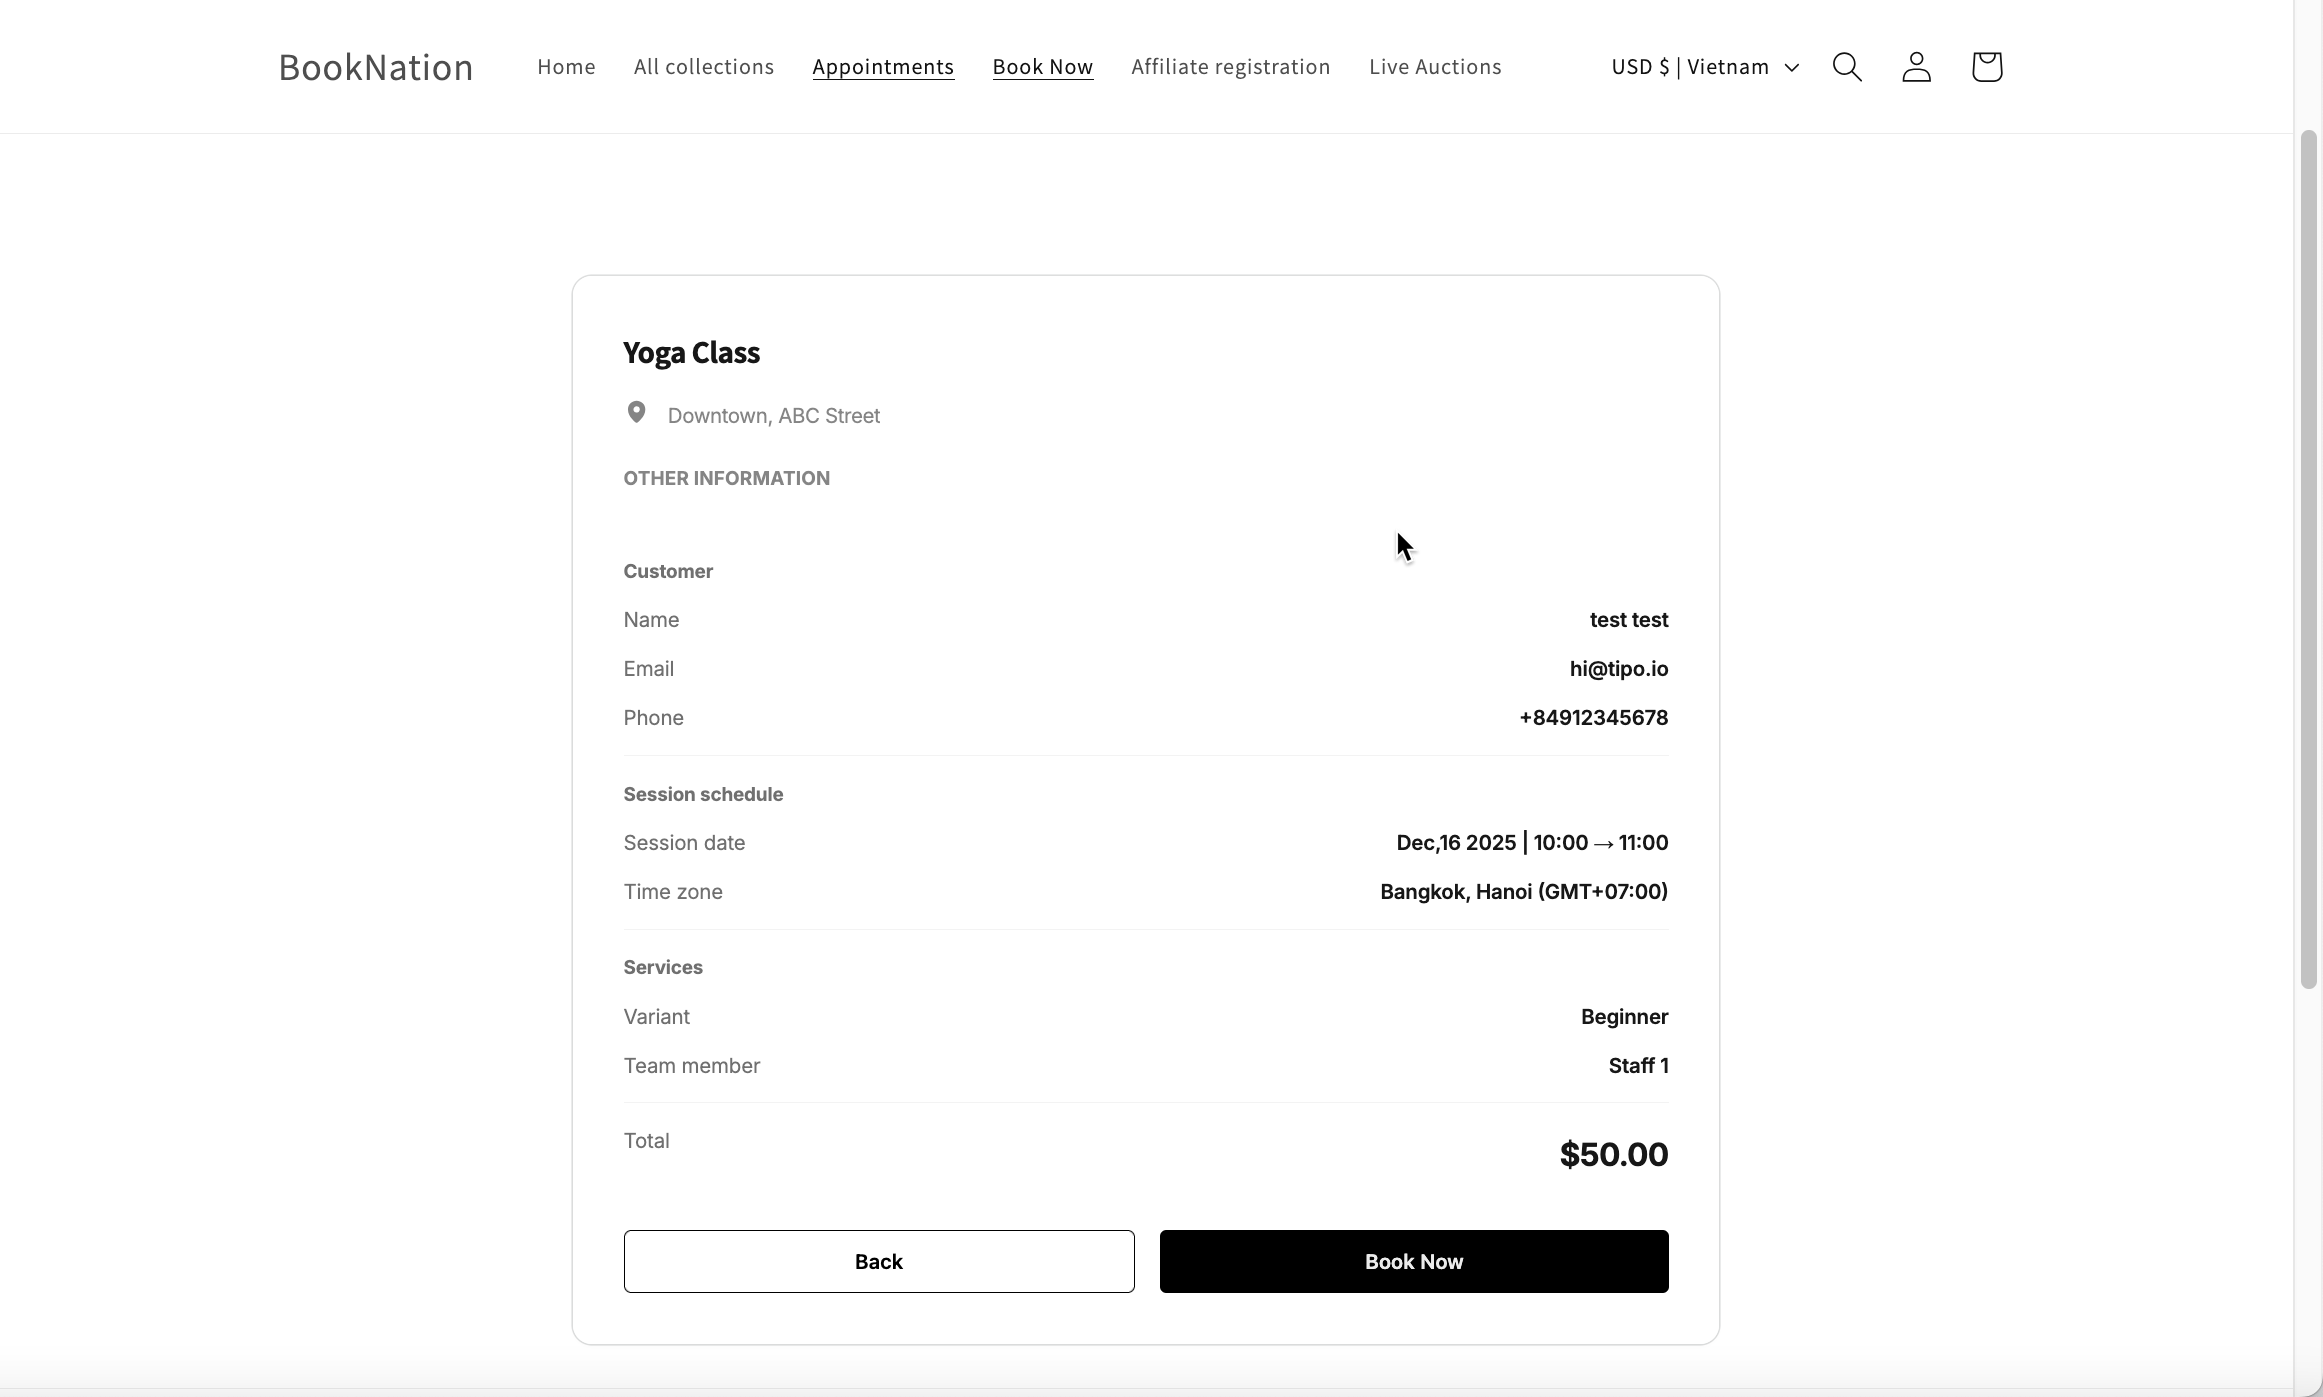Open the shopping cart icon
Image resolution: width=2323 pixels, height=1397 pixels.
(1986, 67)
